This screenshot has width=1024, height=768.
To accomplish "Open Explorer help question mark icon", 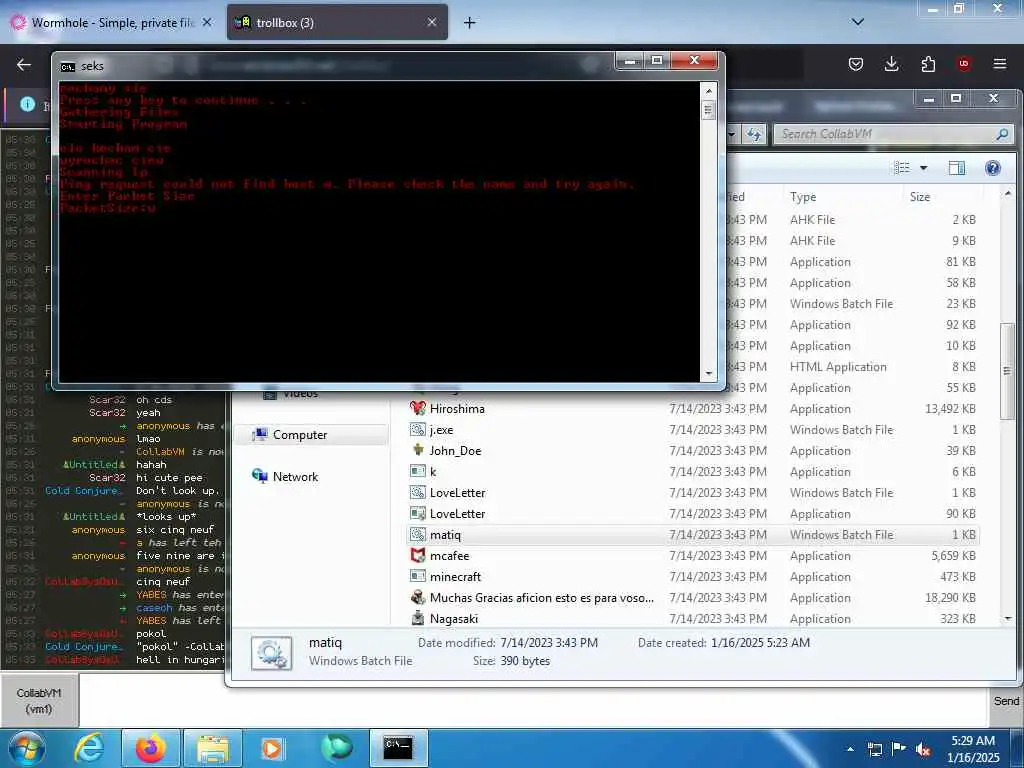I will pyautogui.click(x=993, y=168).
